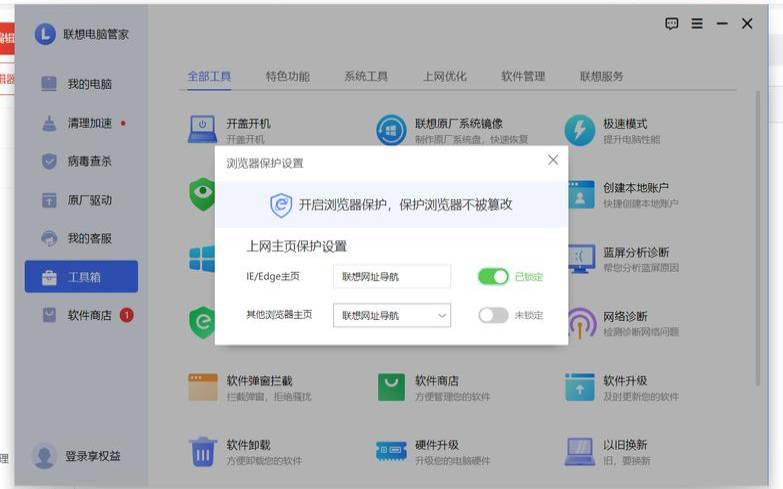Go to 清理加速 in sidebar
This screenshot has width=783, height=489.
[89, 123]
